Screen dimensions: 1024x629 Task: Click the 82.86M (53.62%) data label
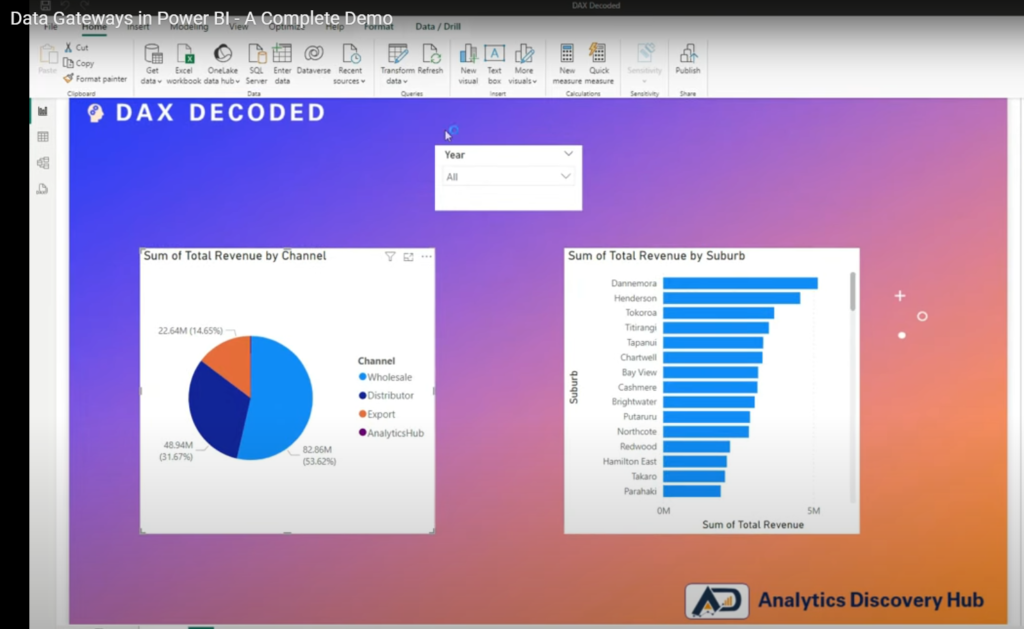tap(319, 455)
